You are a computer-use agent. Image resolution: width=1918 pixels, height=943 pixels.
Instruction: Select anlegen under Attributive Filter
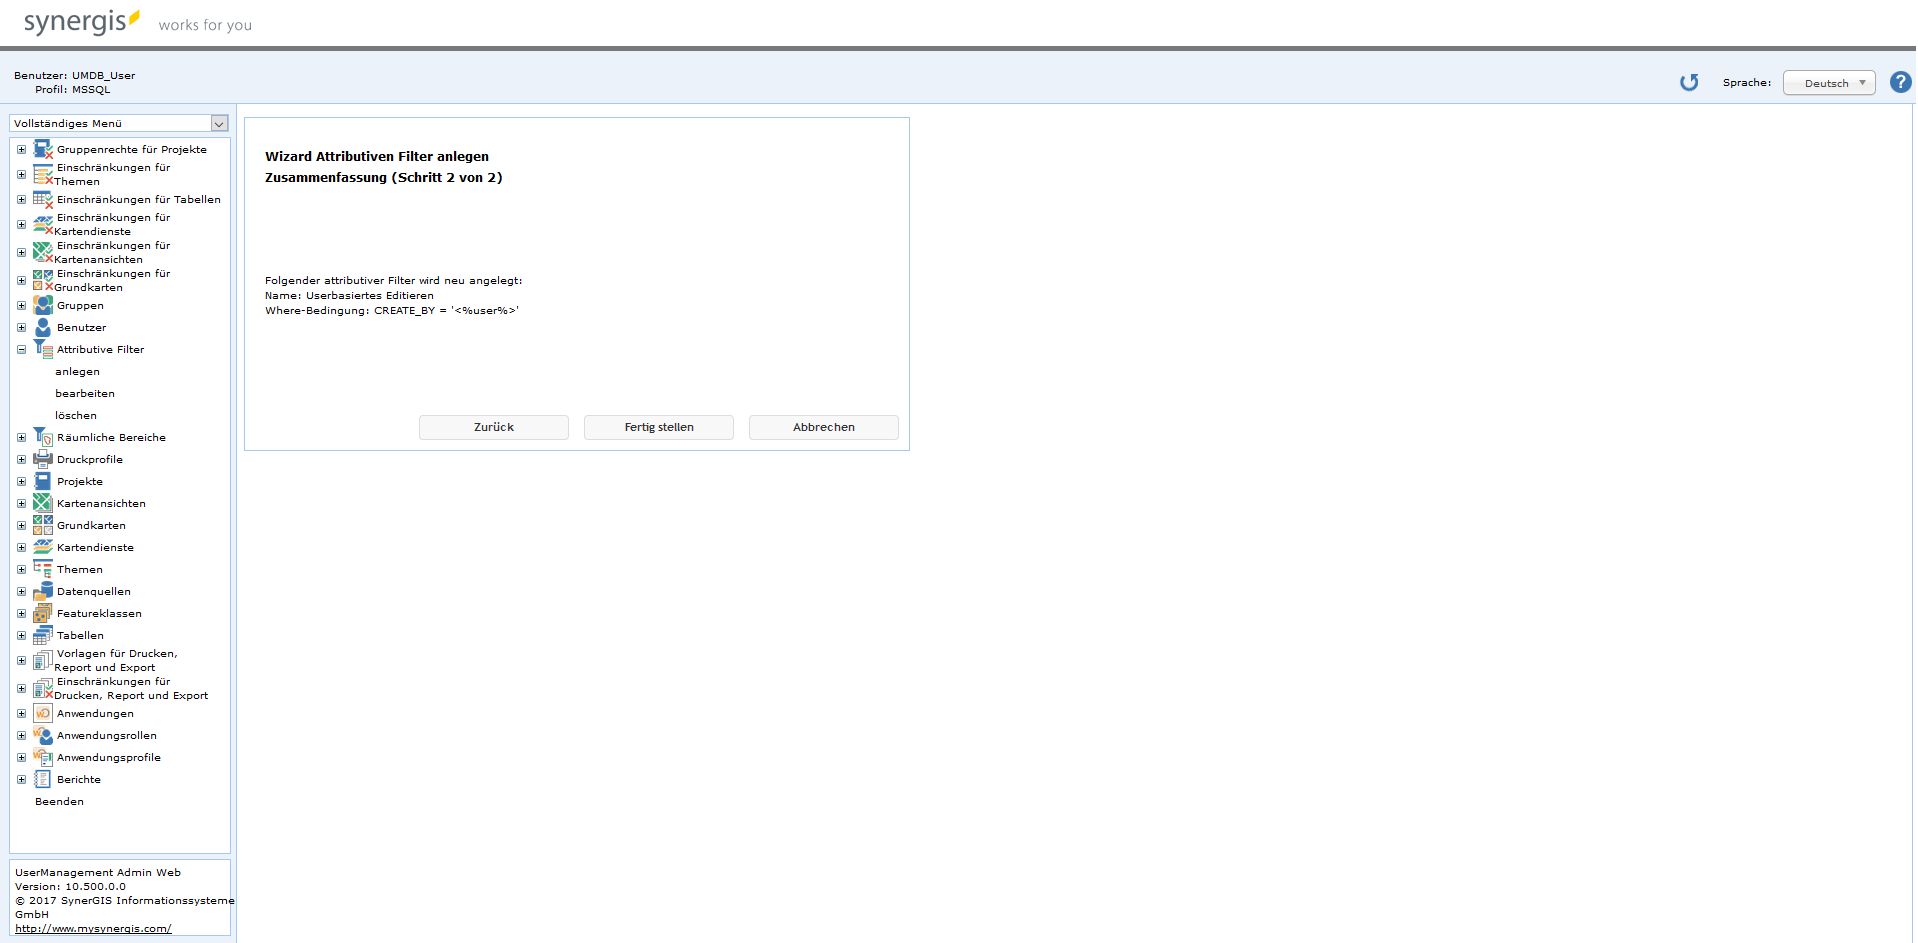[77, 371]
